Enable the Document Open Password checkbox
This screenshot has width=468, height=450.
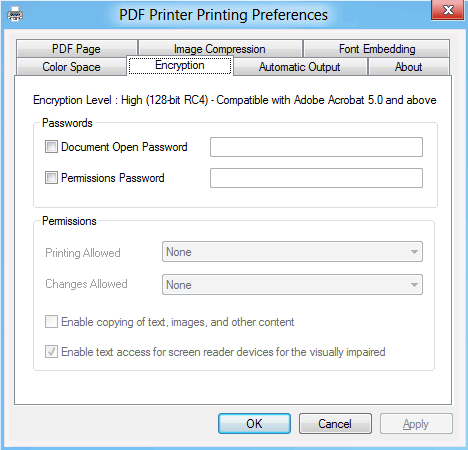point(51,147)
